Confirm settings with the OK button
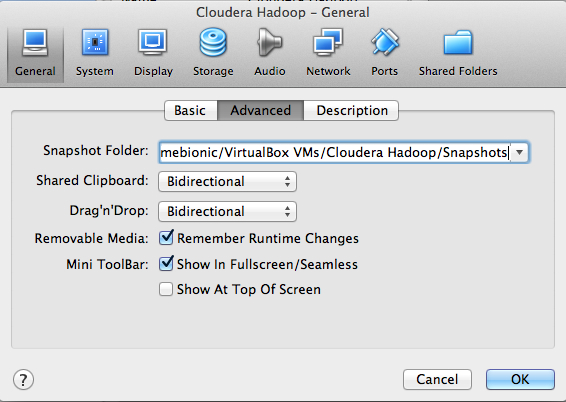The height and width of the screenshot is (402, 566). (520, 379)
